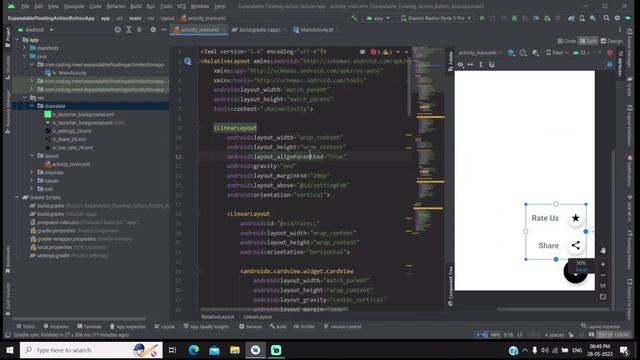This screenshot has height=360, width=640.
Task: Open the App Inspection tool window
Action: point(128,327)
